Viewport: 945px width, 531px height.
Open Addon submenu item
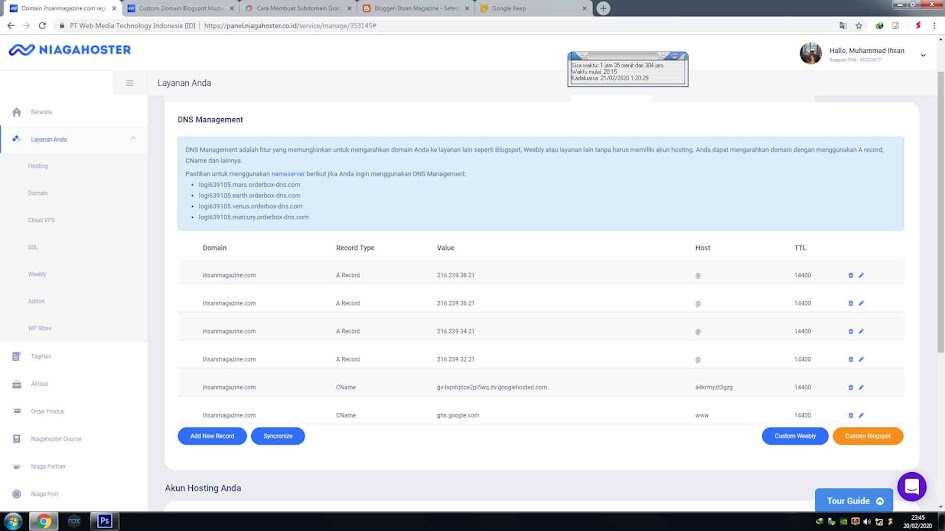coord(36,301)
